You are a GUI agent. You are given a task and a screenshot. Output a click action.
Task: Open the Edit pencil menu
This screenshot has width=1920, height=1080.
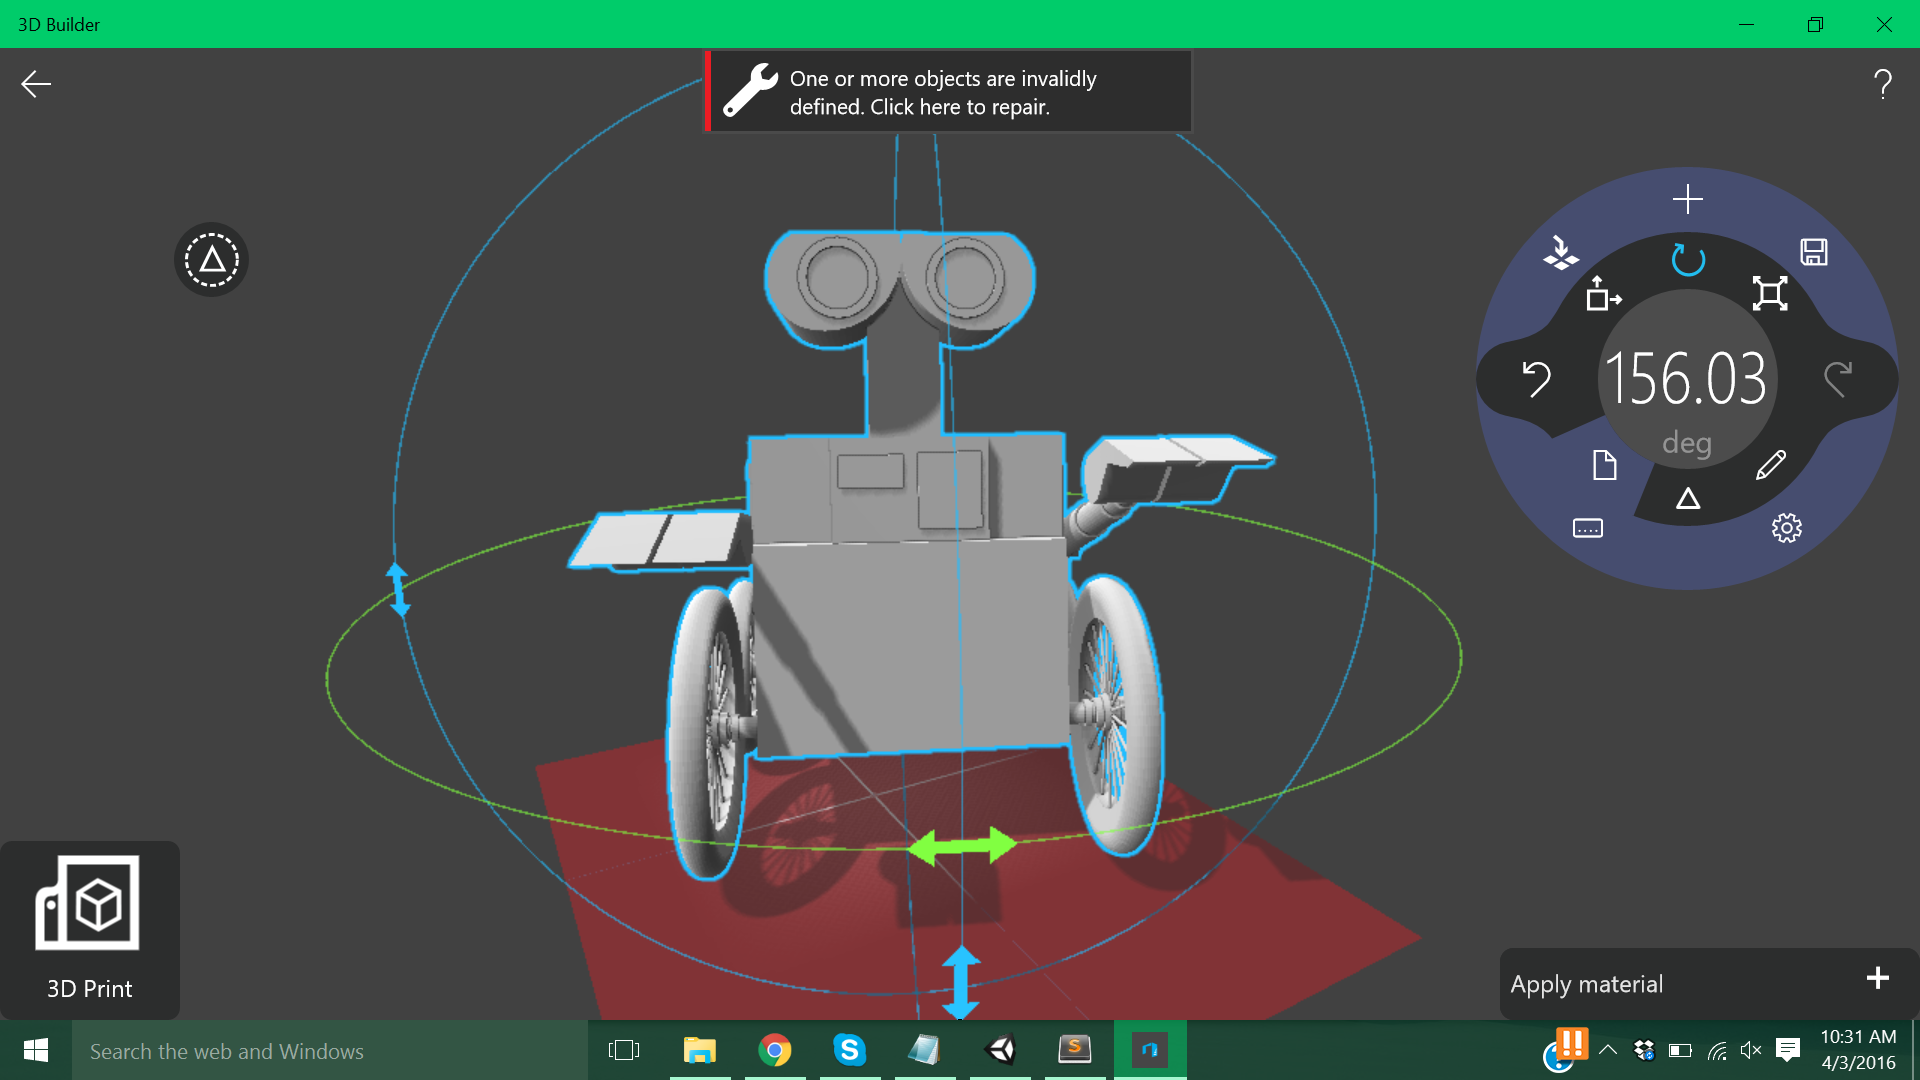[x=1770, y=465]
